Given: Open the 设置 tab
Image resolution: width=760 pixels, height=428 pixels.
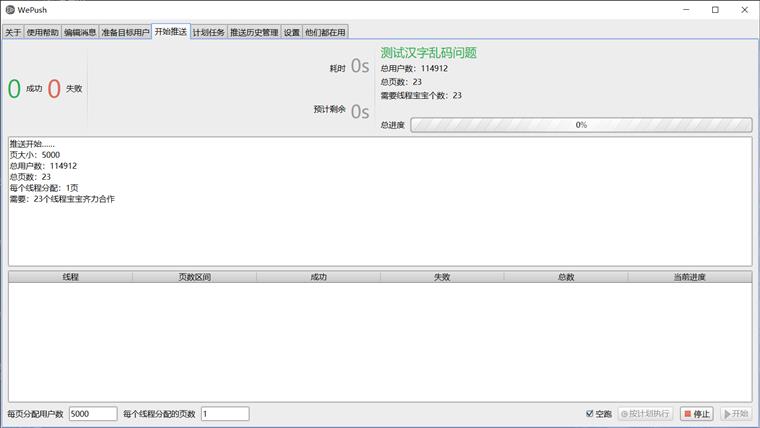Looking at the screenshot, I should coord(292,32).
